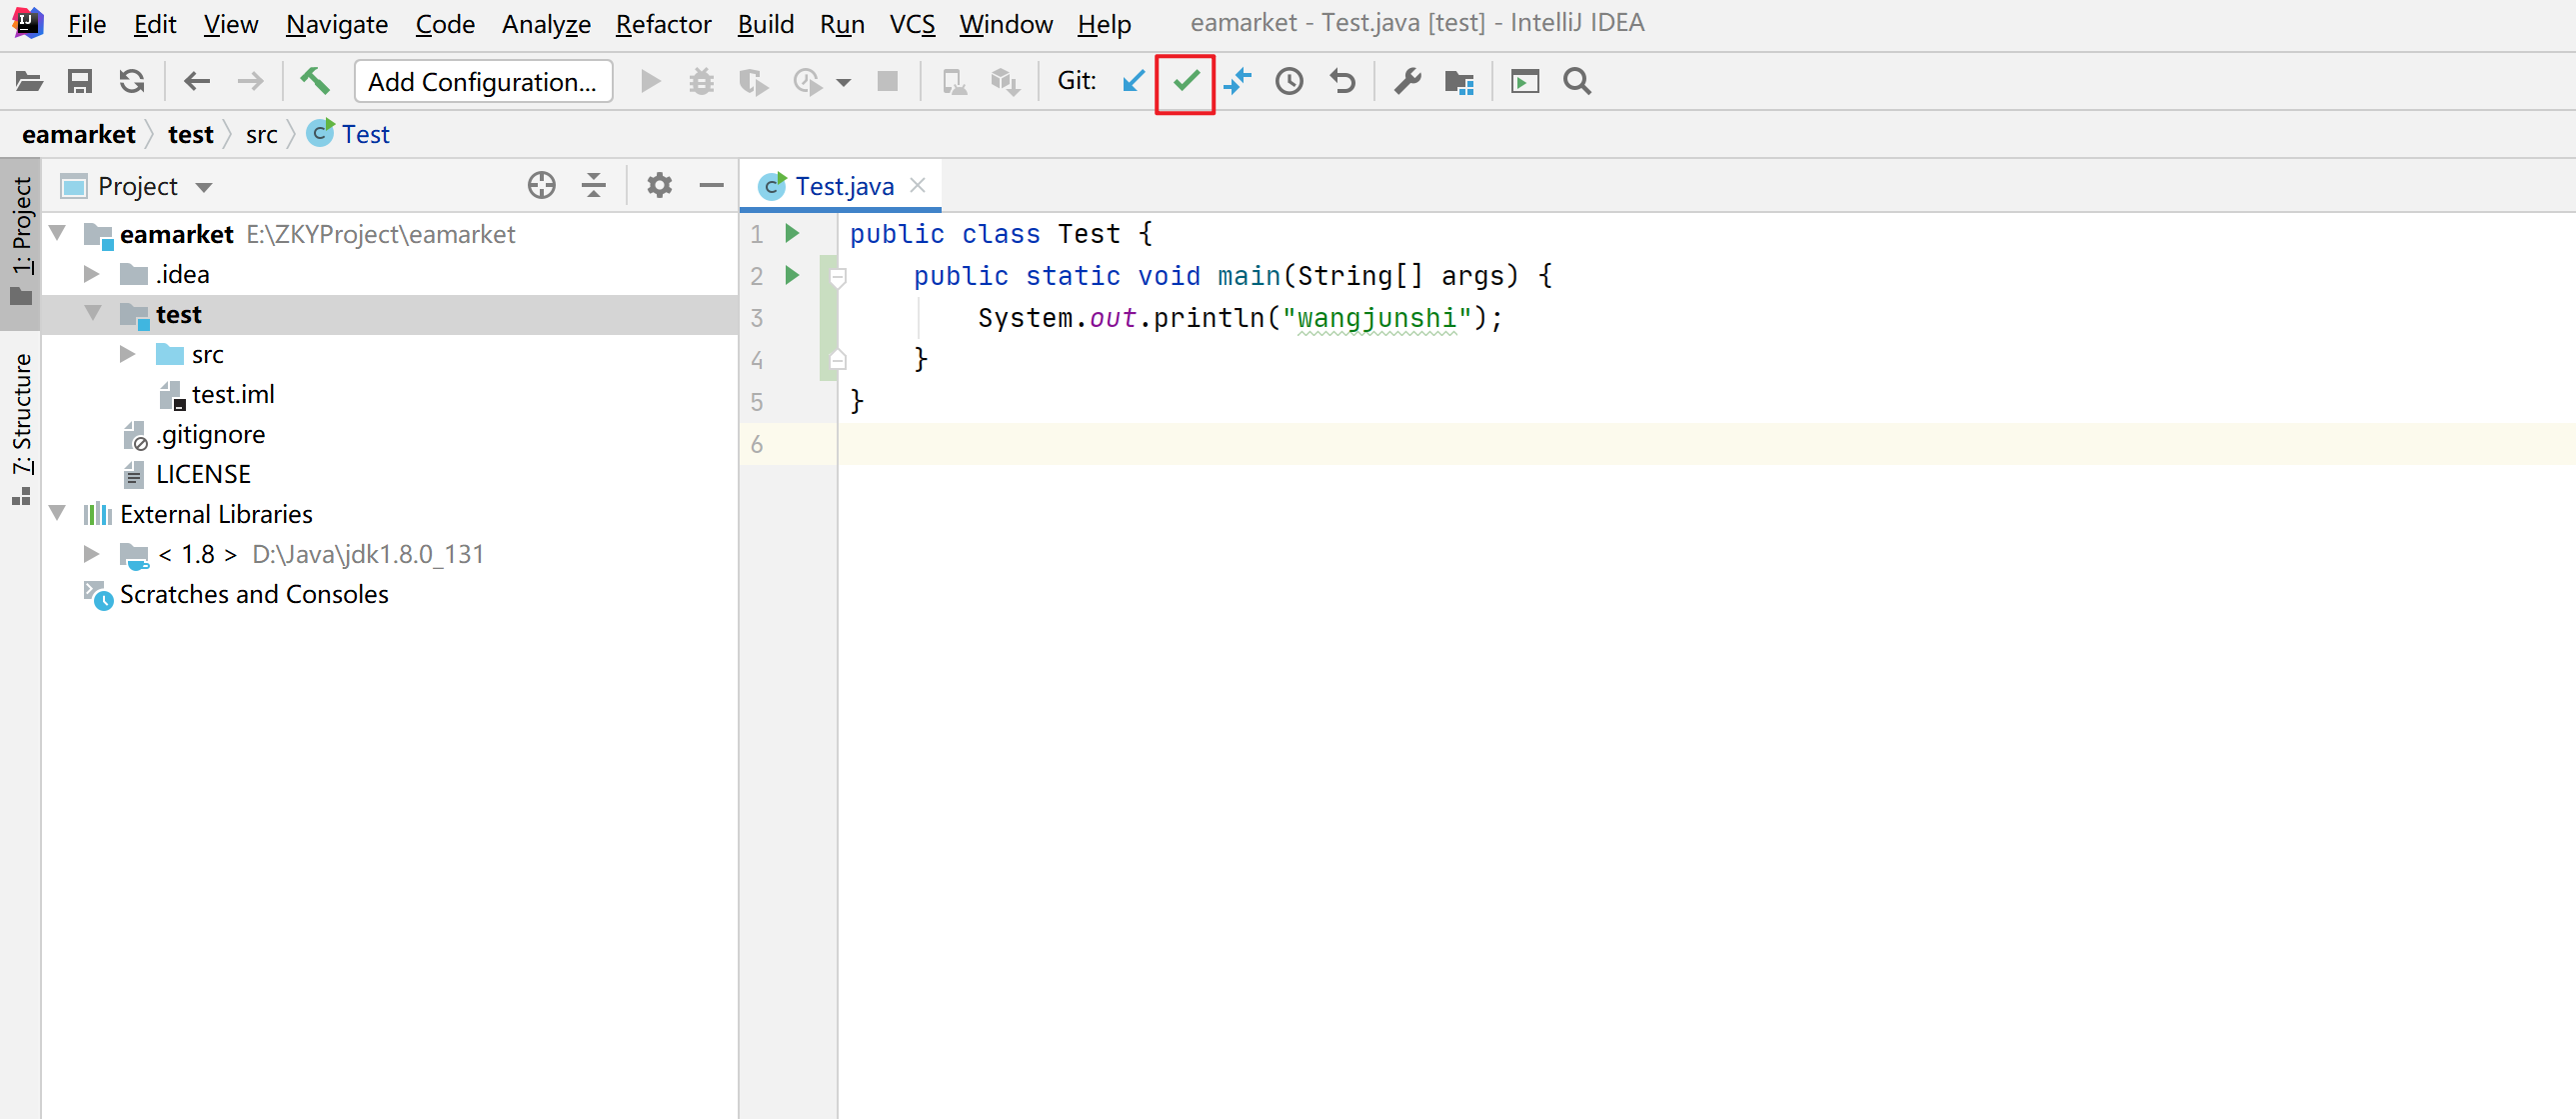Open Project Structure folder icon
This screenshot has height=1119, width=2576.
coord(1459,82)
